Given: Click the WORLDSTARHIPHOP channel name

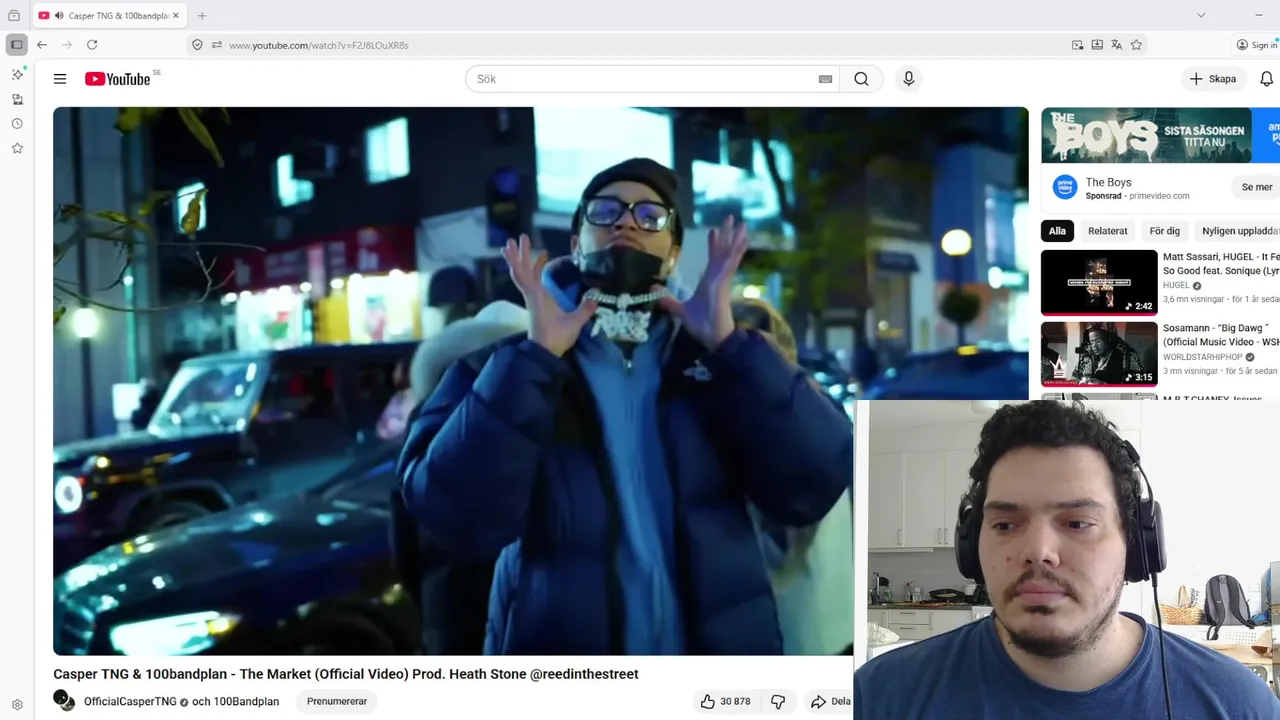Looking at the screenshot, I should coord(1202,357).
